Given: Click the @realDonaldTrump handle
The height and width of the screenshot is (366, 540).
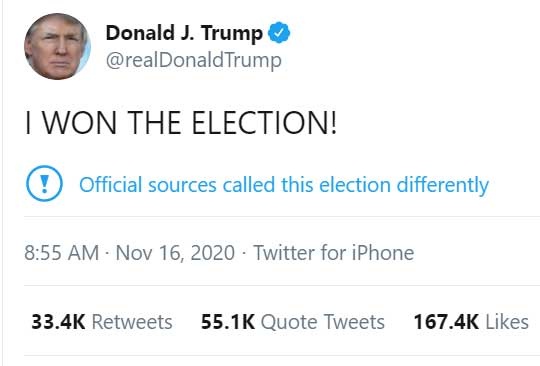Looking at the screenshot, I should pyautogui.click(x=194, y=60).
